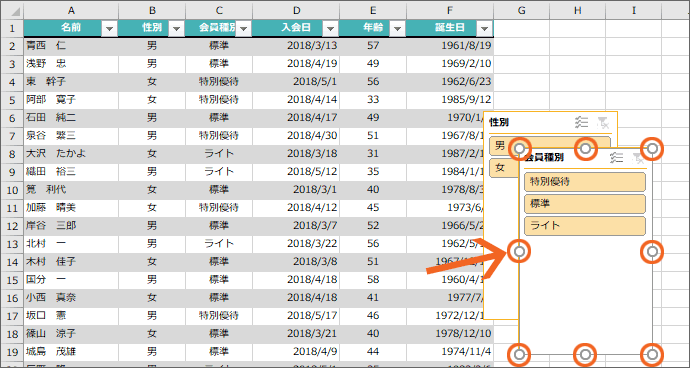Image resolution: width=690 pixels, height=368 pixels.
Task: Clear the filter in the 会員種別 slicer
Action: click(638, 158)
